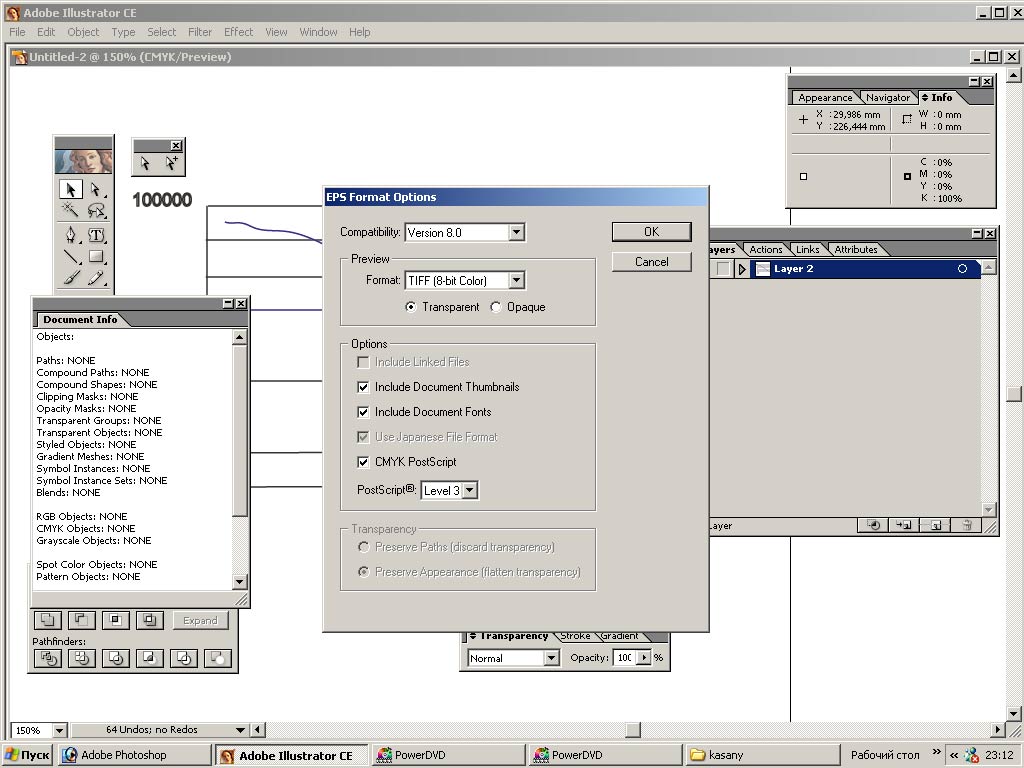Click the Opacity value field
Viewport: 1024px width, 768px height.
(x=625, y=658)
